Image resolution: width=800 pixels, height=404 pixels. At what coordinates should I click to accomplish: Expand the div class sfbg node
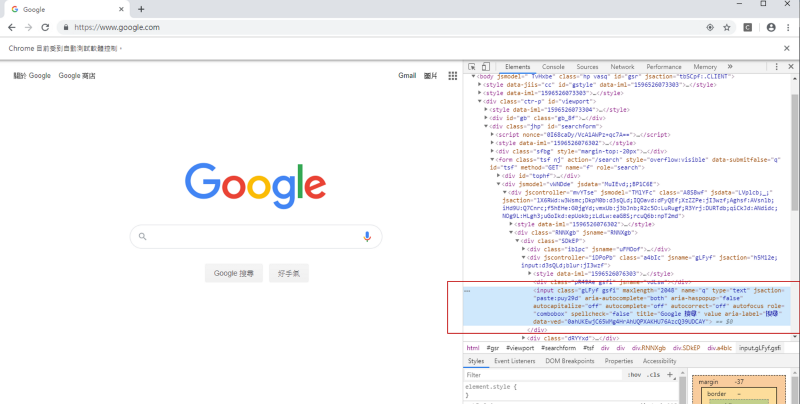492,152
